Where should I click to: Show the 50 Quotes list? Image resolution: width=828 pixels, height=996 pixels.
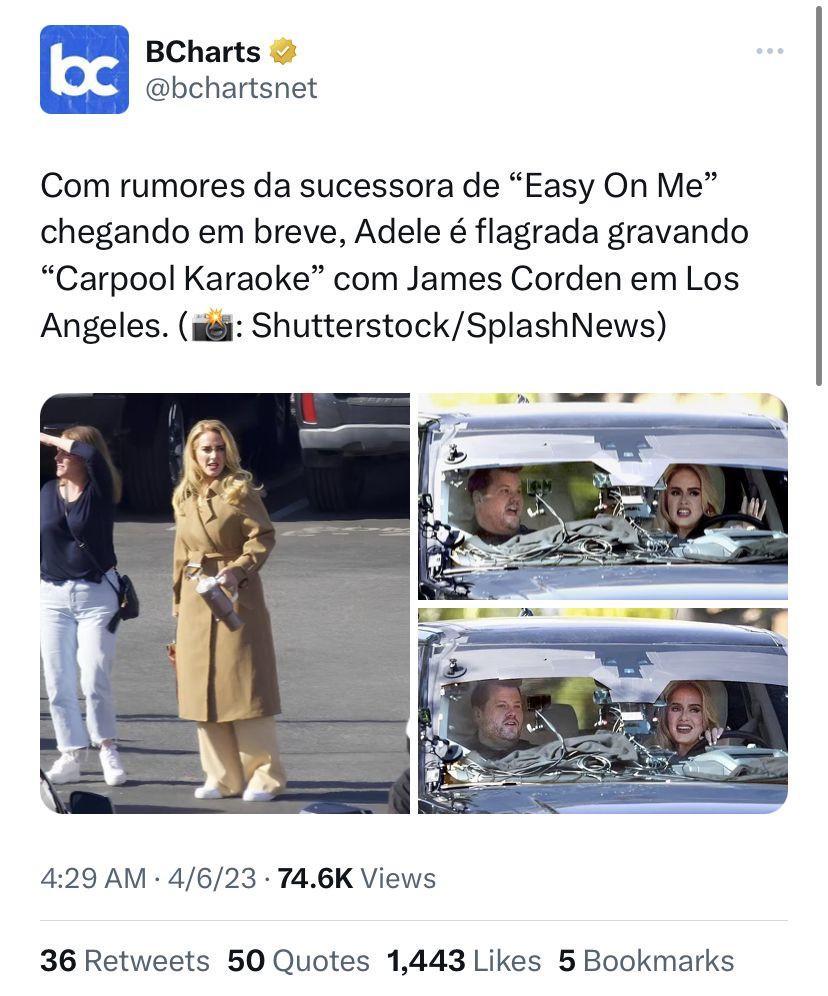tap(298, 961)
